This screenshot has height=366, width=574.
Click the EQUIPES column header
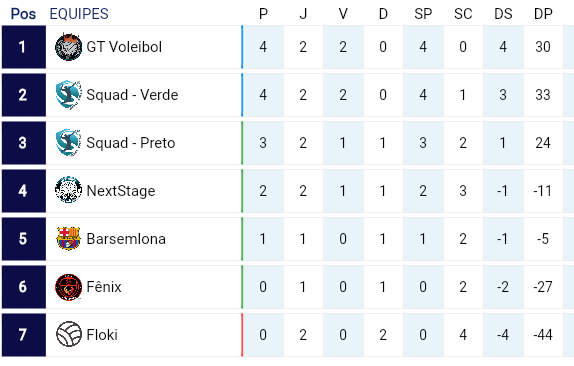coord(79,14)
